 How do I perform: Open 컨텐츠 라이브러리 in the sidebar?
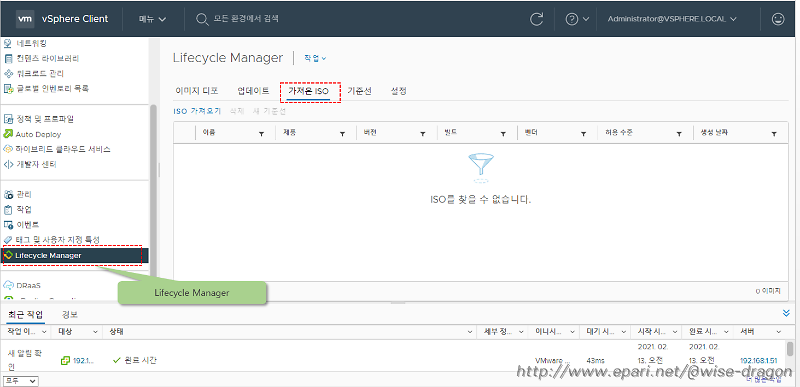click(48, 58)
